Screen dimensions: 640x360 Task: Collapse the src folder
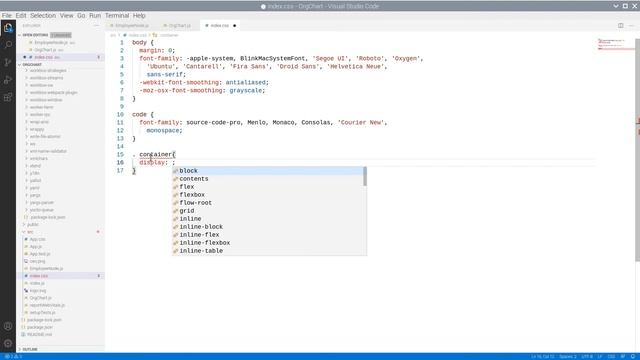click(29, 232)
